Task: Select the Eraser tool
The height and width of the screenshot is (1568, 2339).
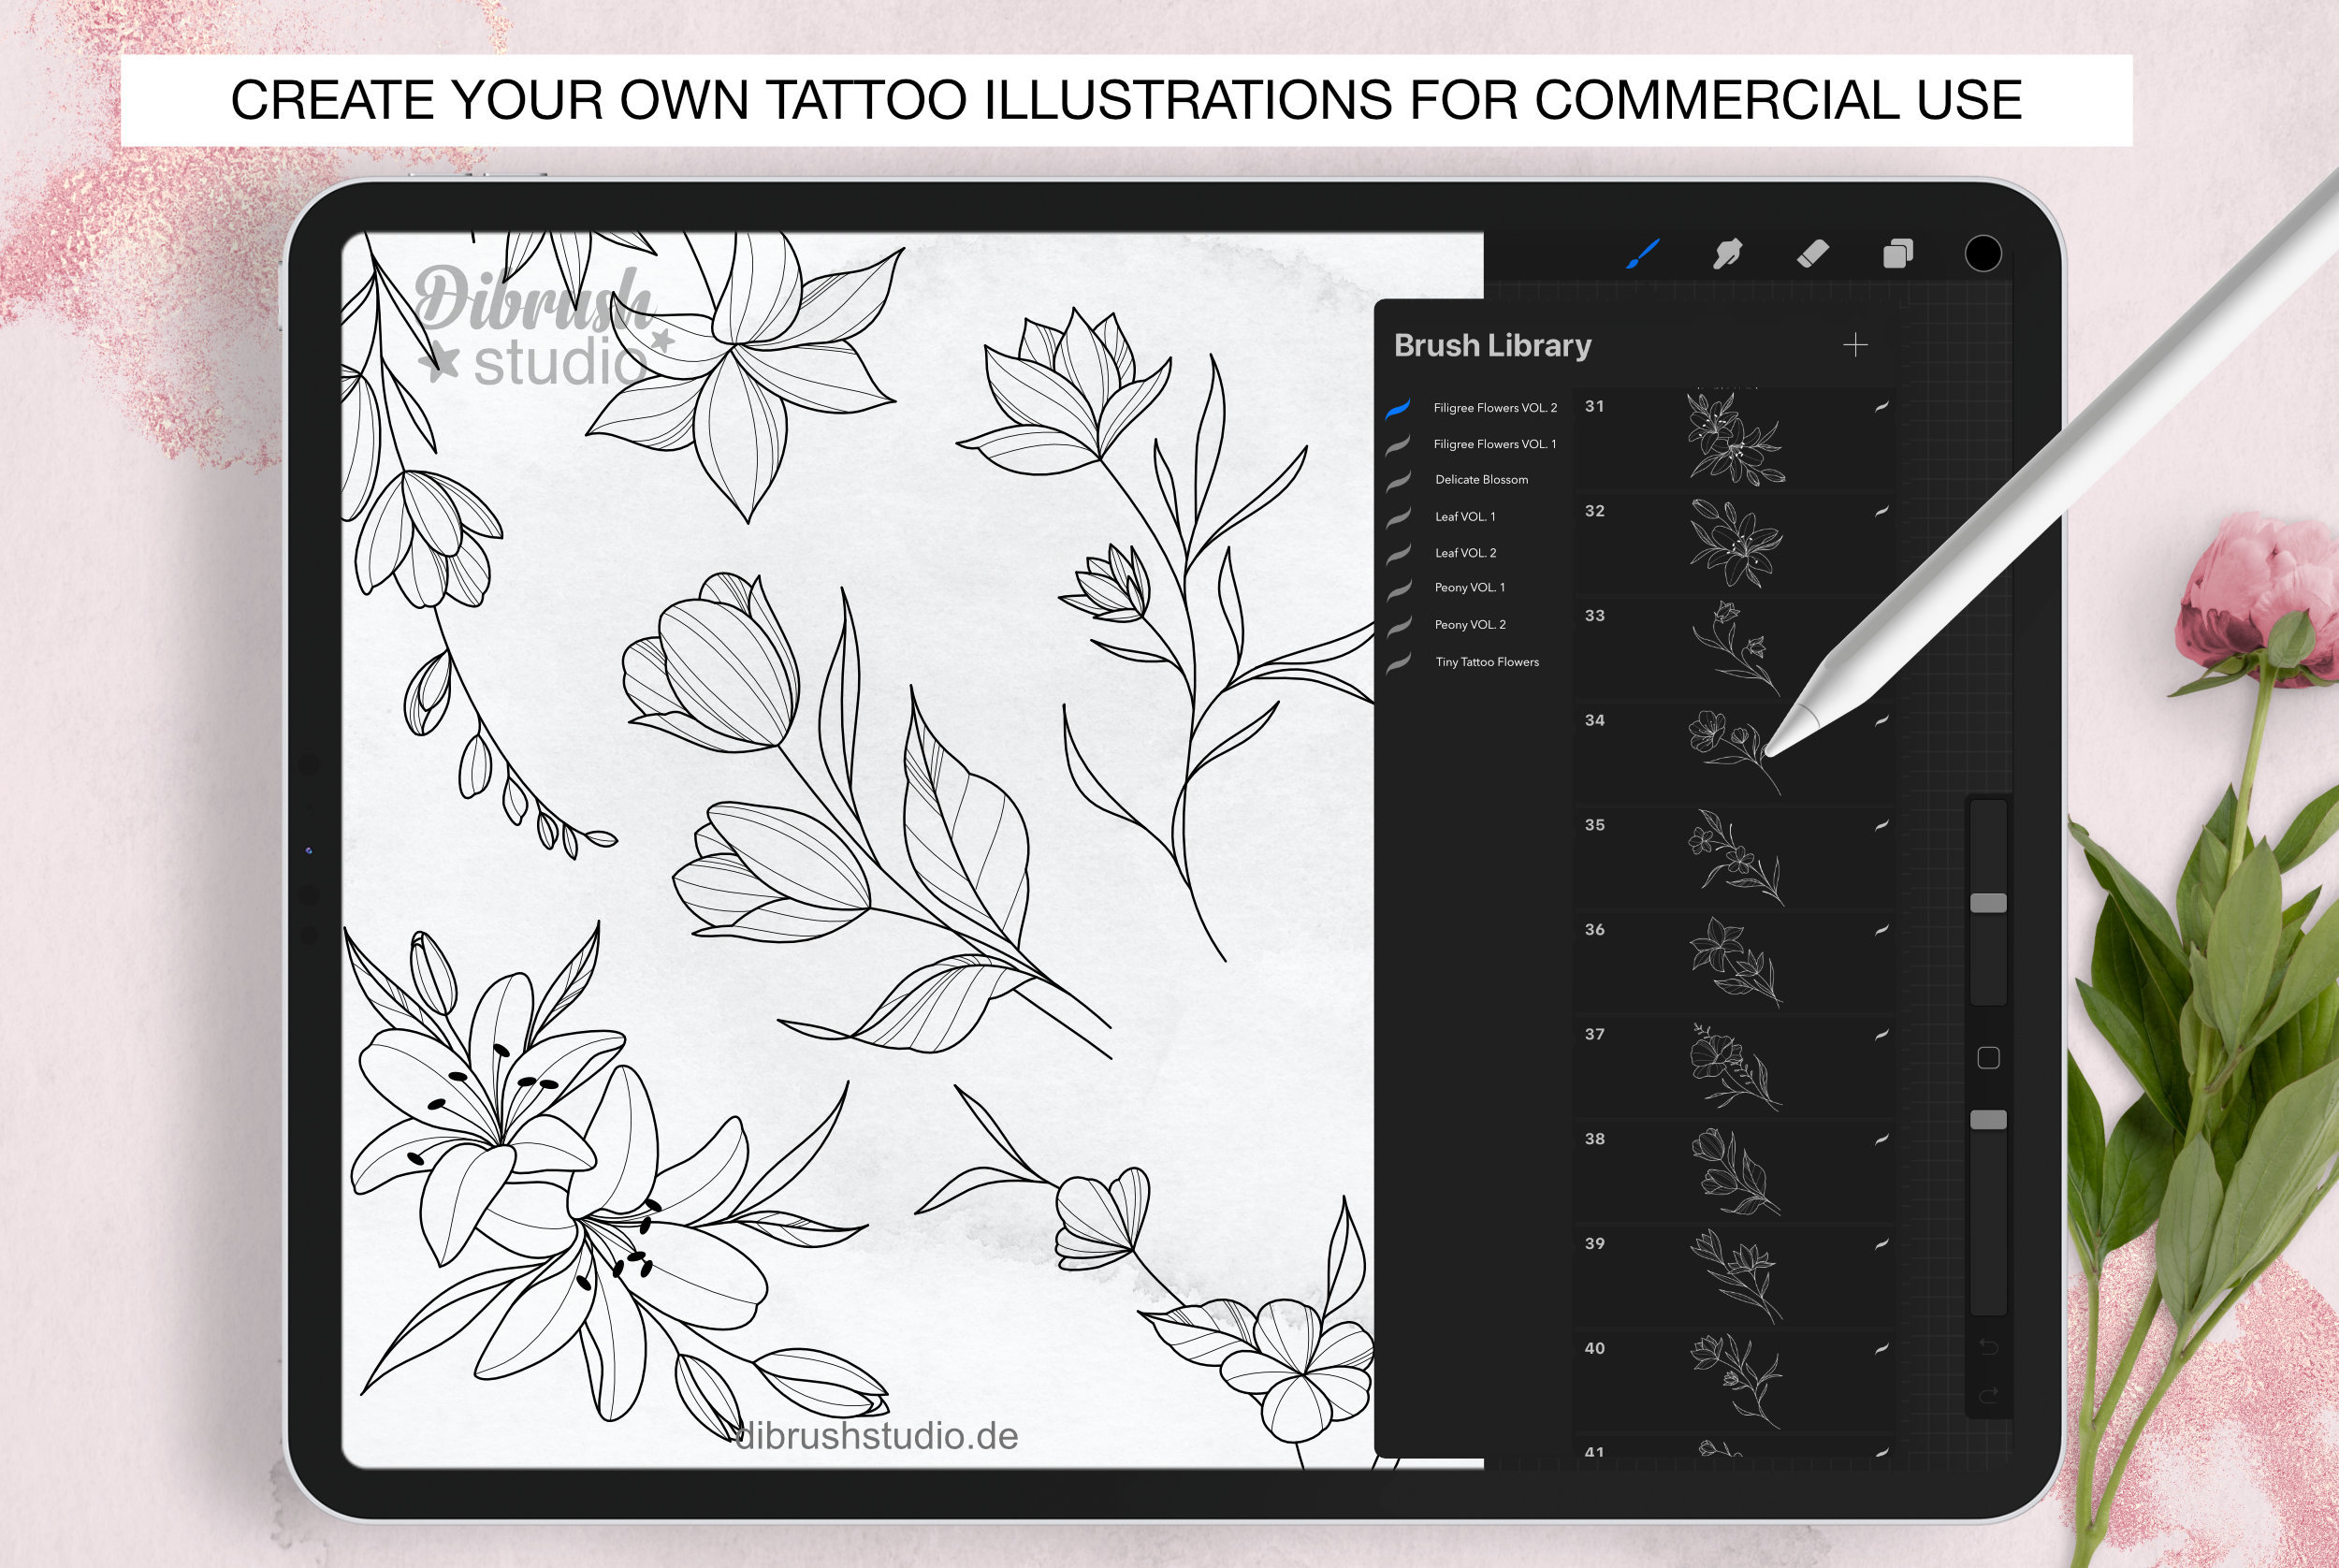Action: coord(1813,254)
